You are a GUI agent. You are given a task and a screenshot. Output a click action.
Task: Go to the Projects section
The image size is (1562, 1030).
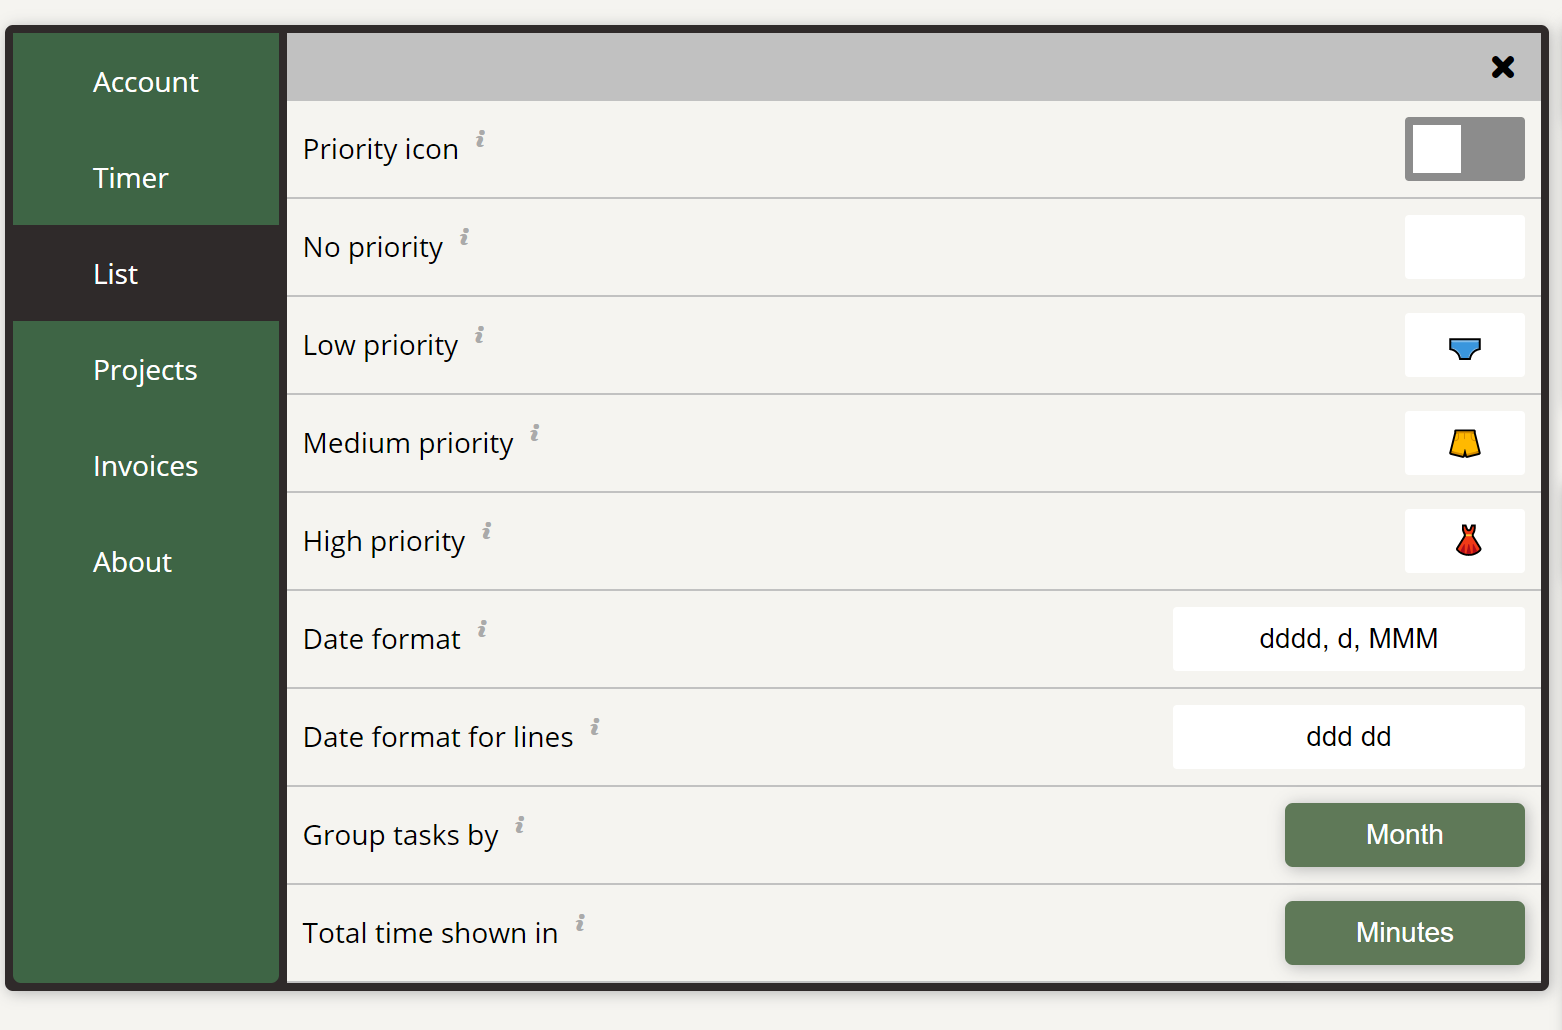[x=145, y=370]
